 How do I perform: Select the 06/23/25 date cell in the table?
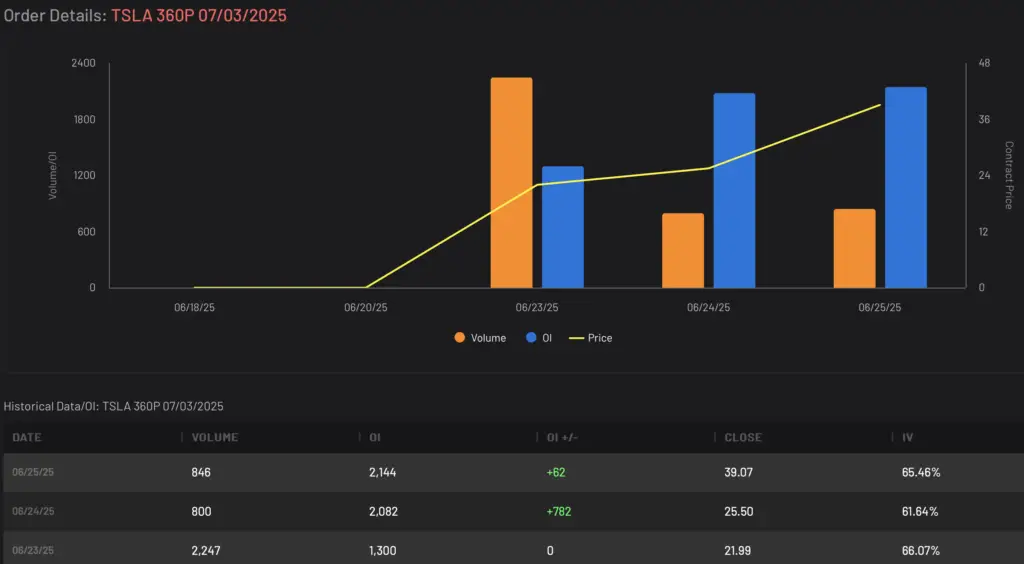33,550
